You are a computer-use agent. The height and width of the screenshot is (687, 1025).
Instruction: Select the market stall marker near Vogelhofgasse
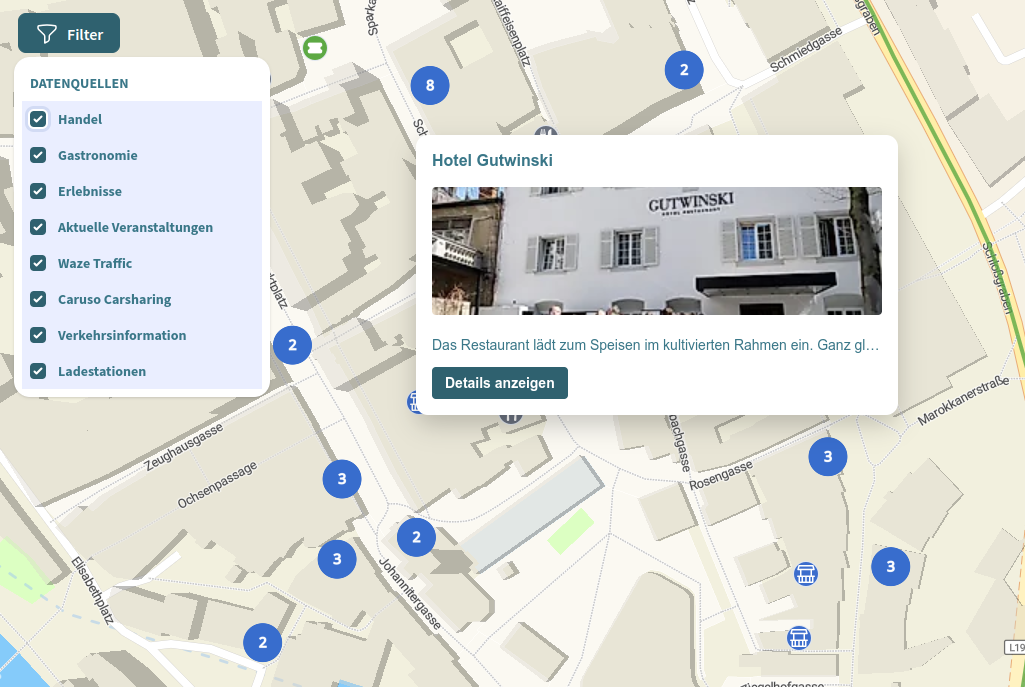[x=798, y=637]
